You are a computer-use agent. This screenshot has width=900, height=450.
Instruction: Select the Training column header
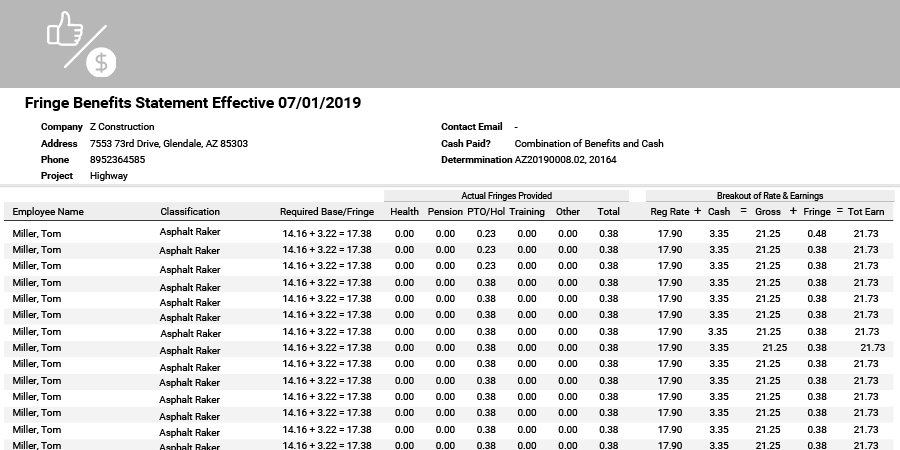click(x=527, y=212)
